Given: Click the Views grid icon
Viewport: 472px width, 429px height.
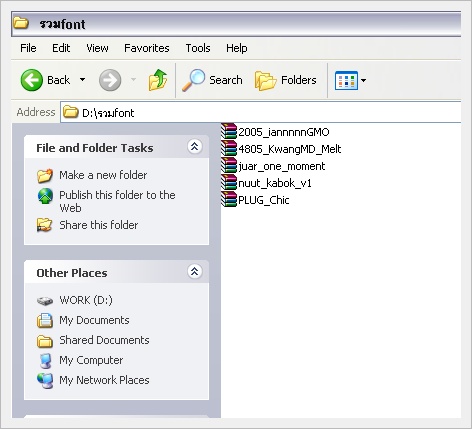Looking at the screenshot, I should click(346, 80).
